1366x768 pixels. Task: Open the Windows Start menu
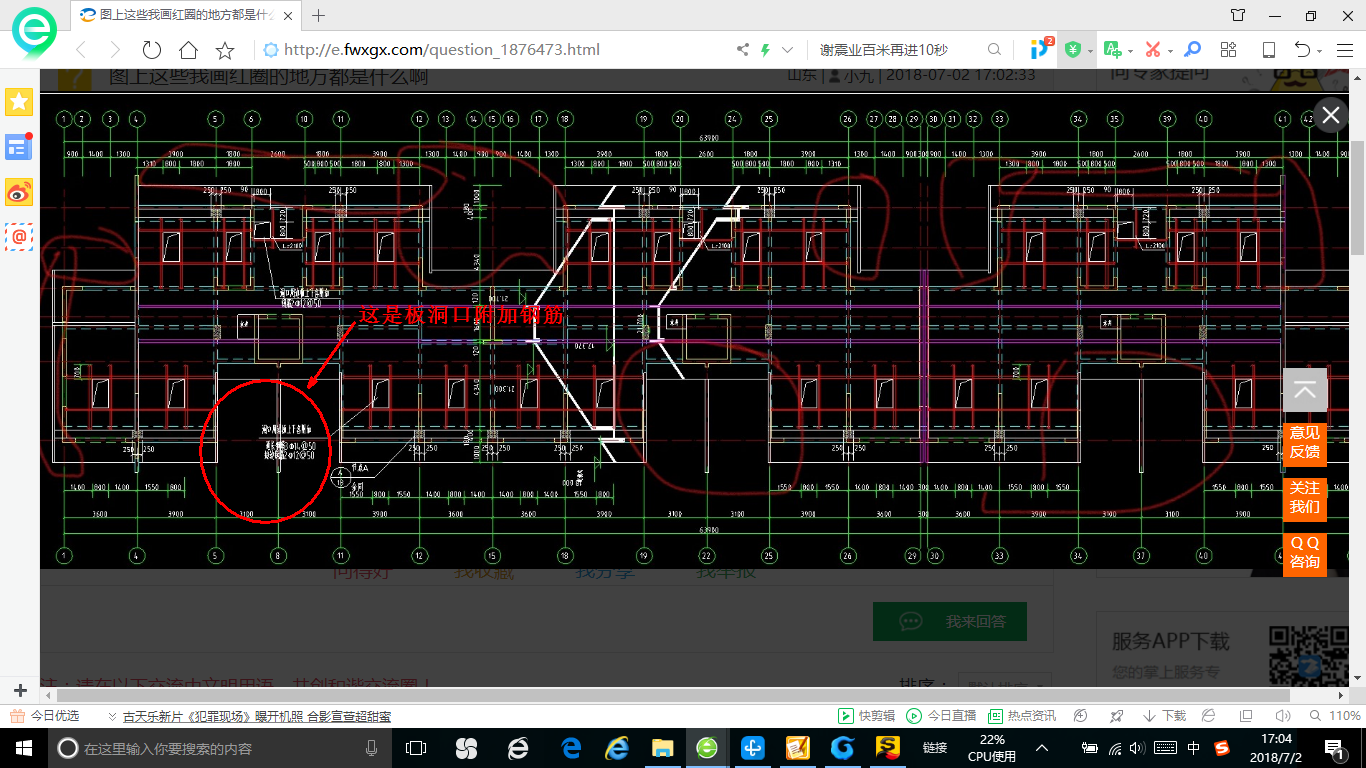pyautogui.click(x=23, y=747)
